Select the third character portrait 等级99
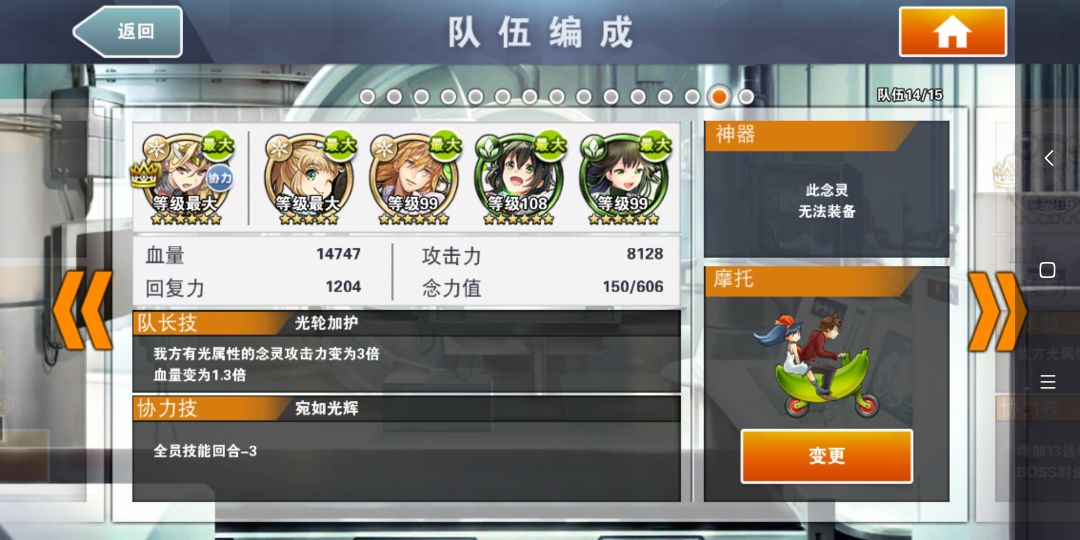The width and height of the screenshot is (1080, 540). click(x=413, y=176)
